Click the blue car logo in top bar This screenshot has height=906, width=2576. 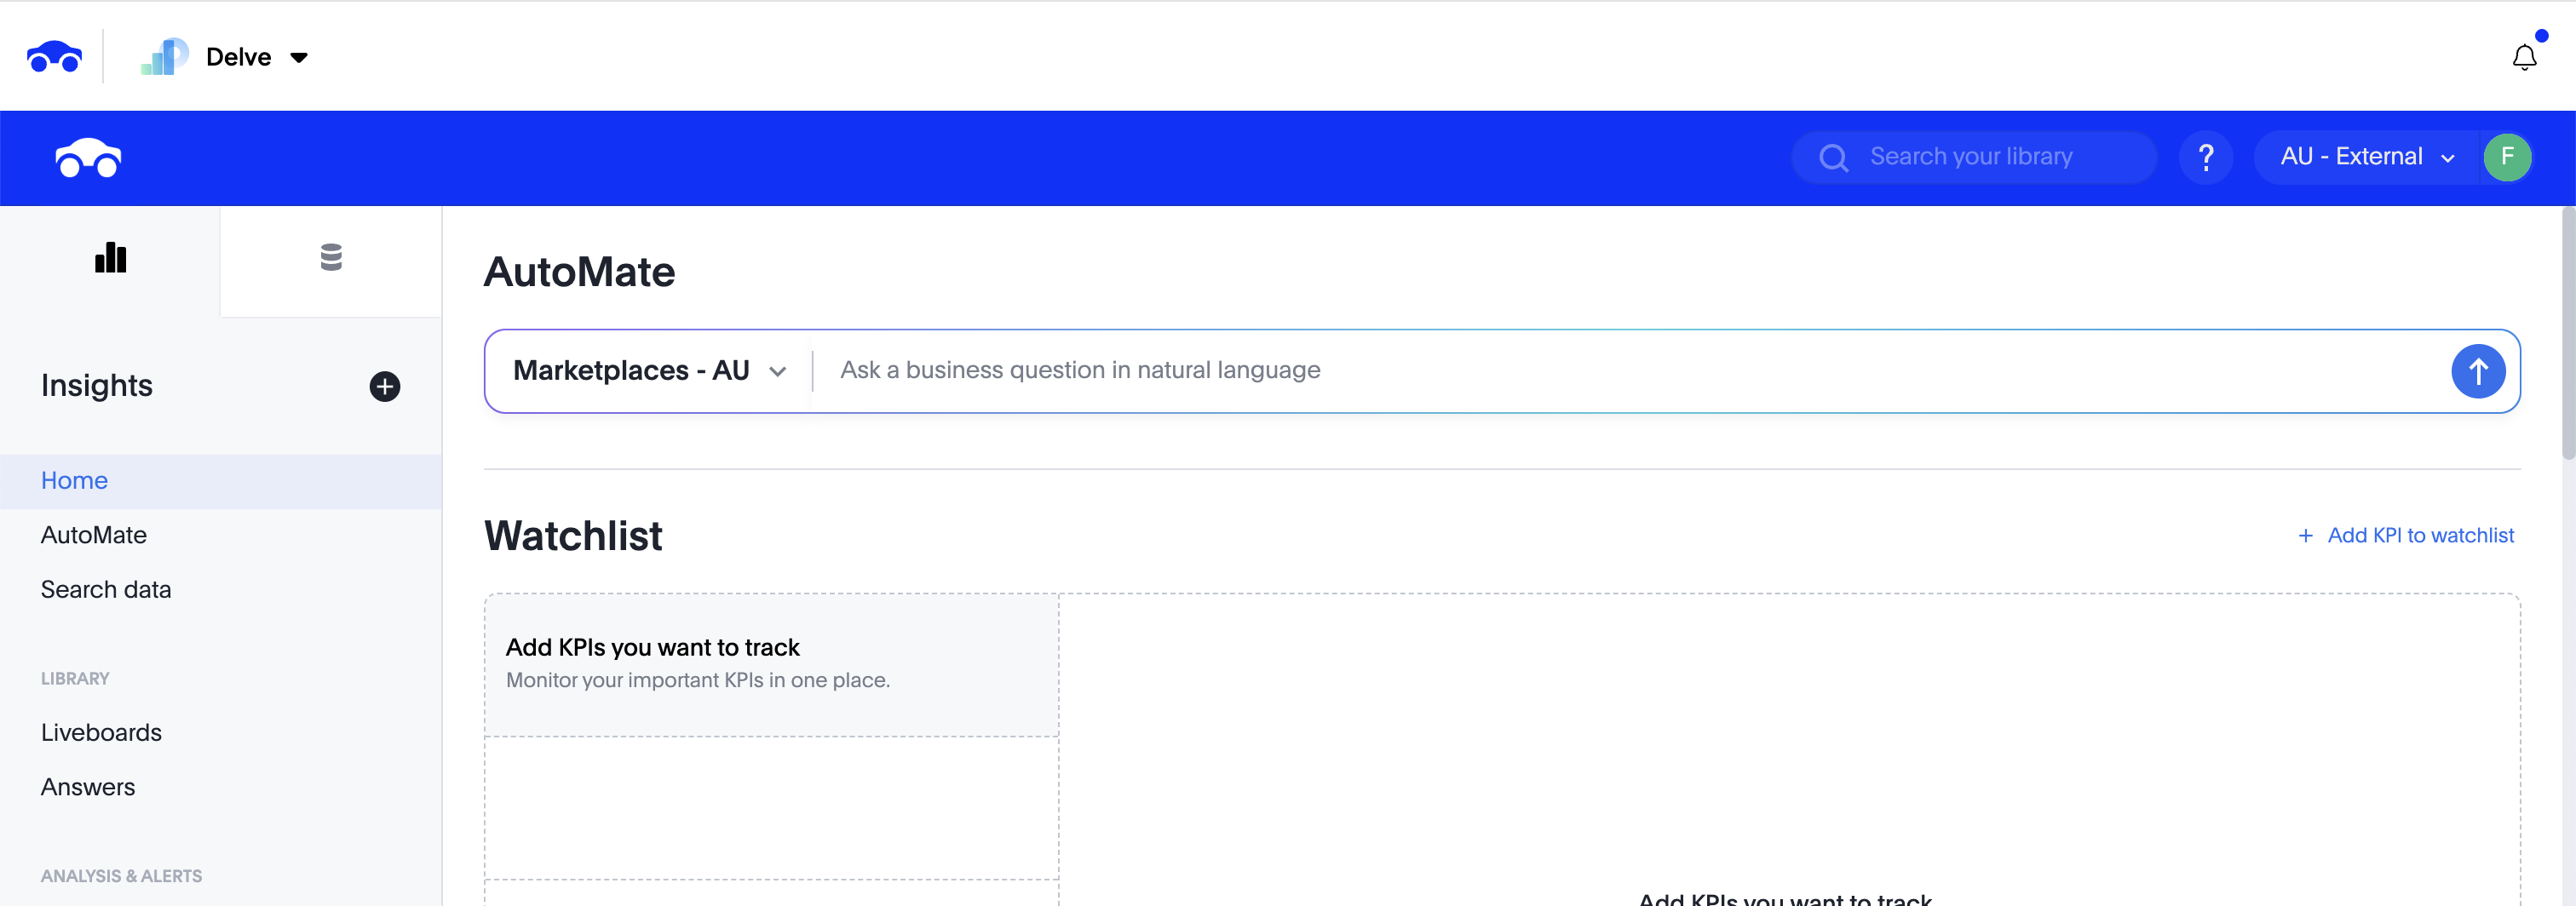click(x=54, y=57)
